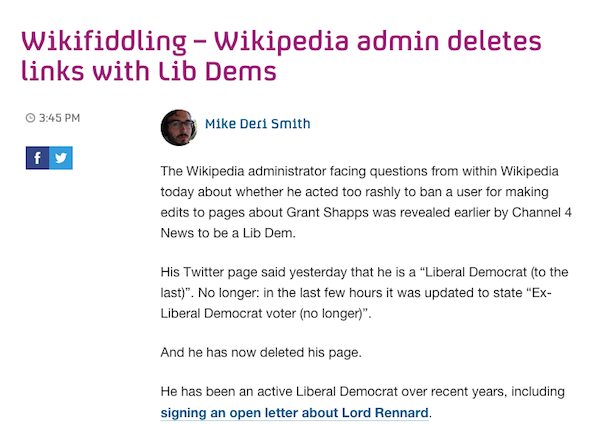
Task: Click the clock icon beside 3:45 PM
Action: click(30, 118)
